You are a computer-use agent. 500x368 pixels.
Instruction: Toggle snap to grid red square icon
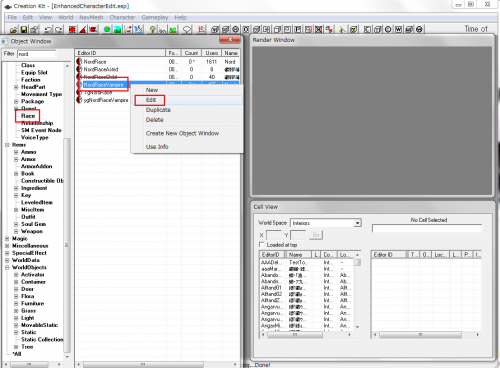click(x=72, y=30)
